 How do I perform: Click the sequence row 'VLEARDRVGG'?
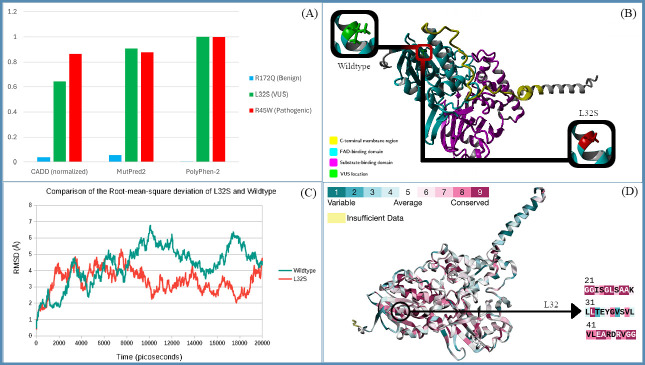tap(610, 335)
